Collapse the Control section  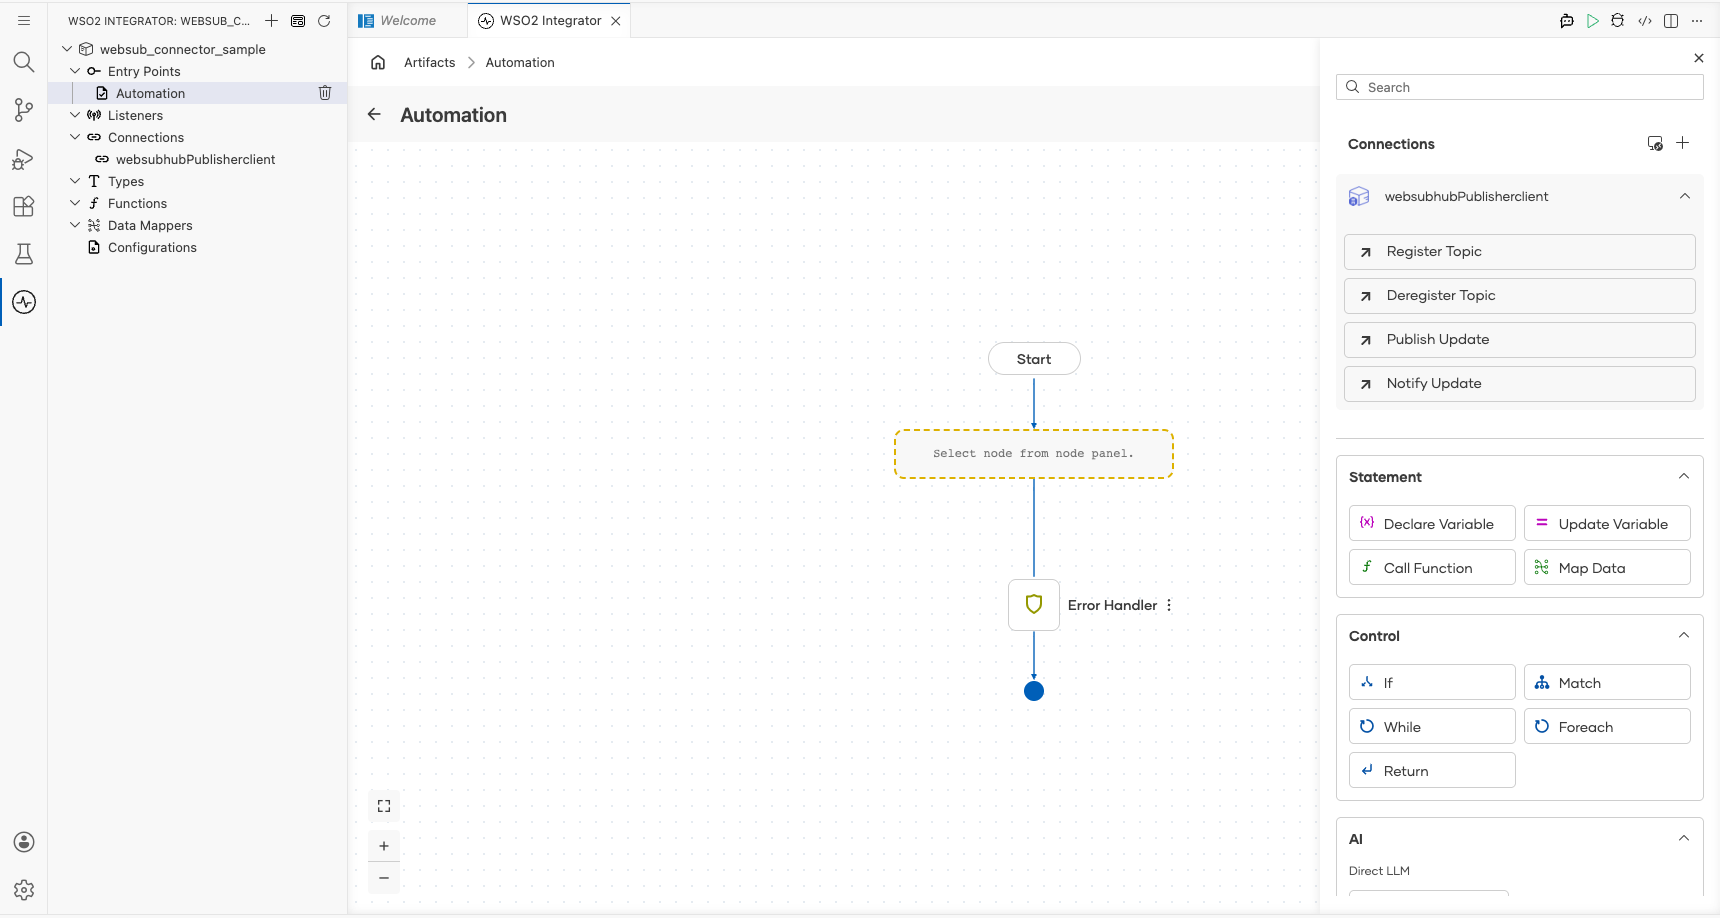pyautogui.click(x=1684, y=635)
